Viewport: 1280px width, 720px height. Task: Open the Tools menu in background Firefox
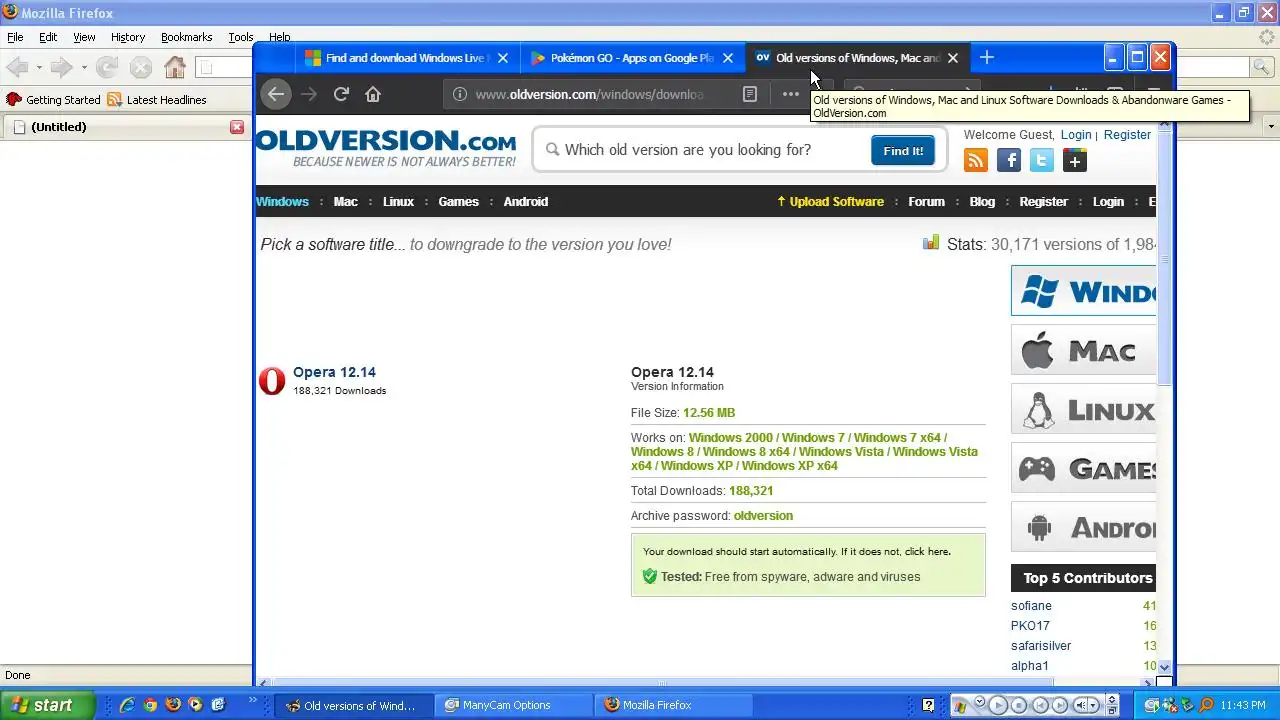[241, 37]
